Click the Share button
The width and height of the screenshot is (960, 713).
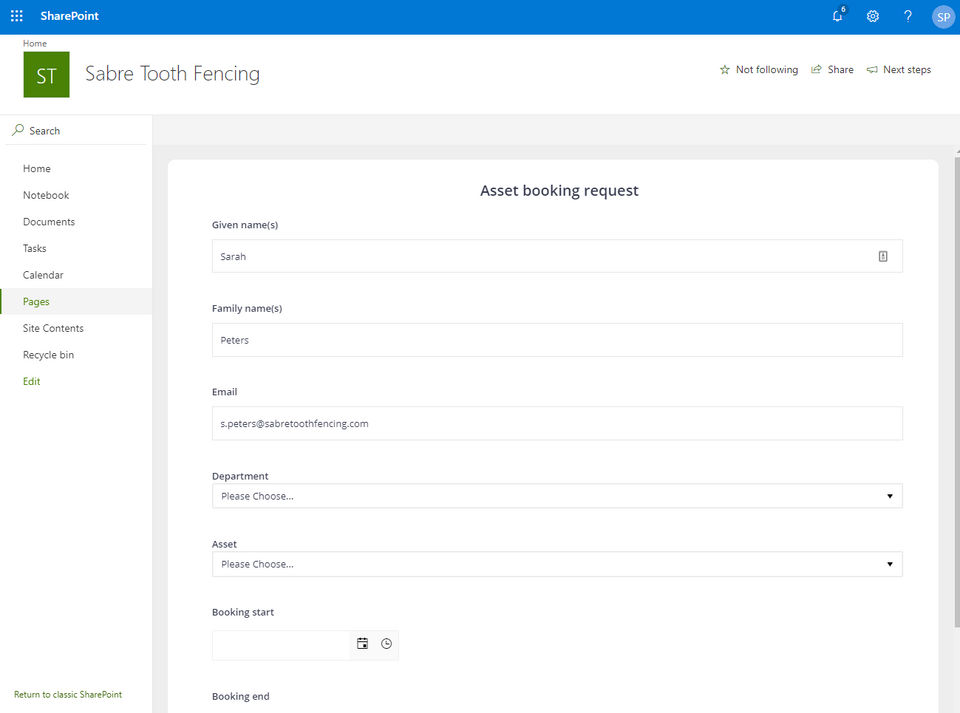[x=832, y=70]
